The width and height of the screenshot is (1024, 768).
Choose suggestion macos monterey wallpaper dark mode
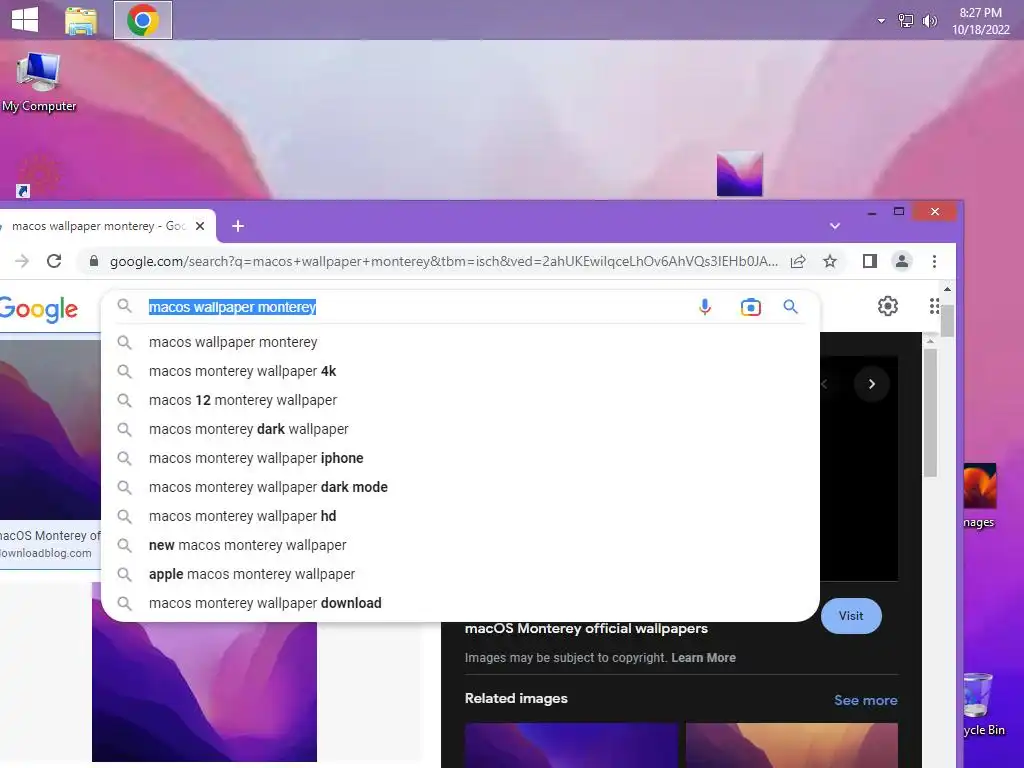[x=460, y=487]
